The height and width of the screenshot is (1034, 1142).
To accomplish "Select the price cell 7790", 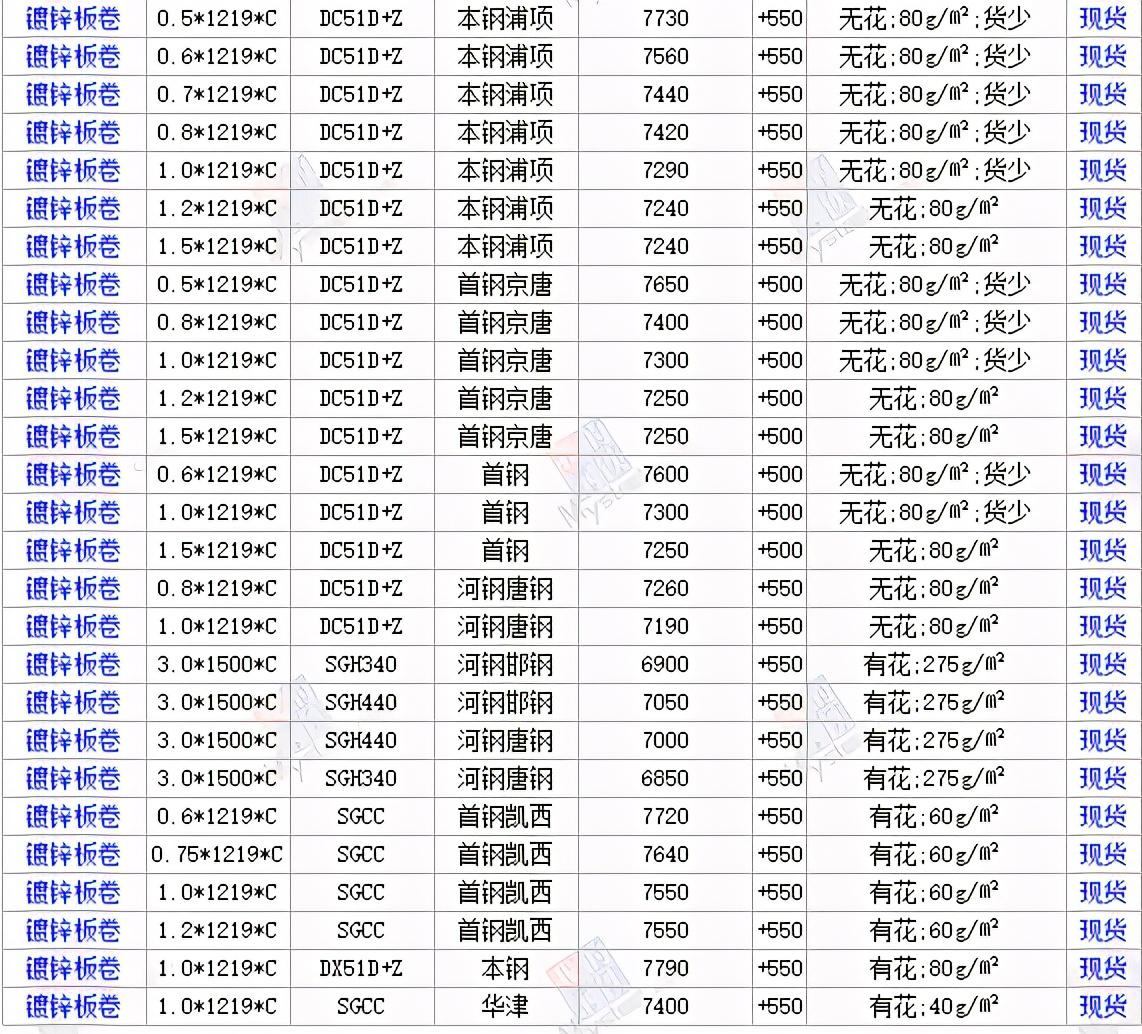I will pyautogui.click(x=665, y=968).
